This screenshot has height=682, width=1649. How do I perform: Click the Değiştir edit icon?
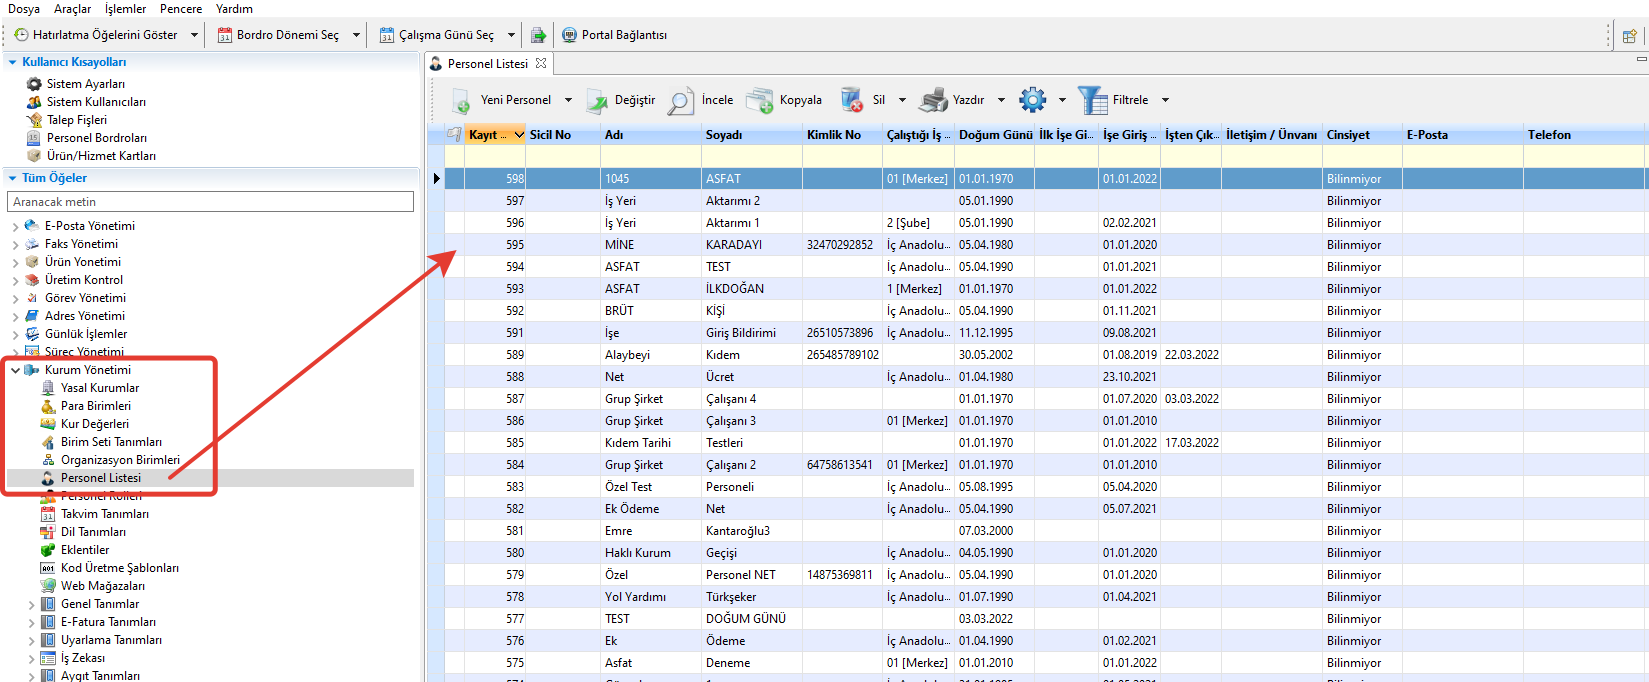597,101
